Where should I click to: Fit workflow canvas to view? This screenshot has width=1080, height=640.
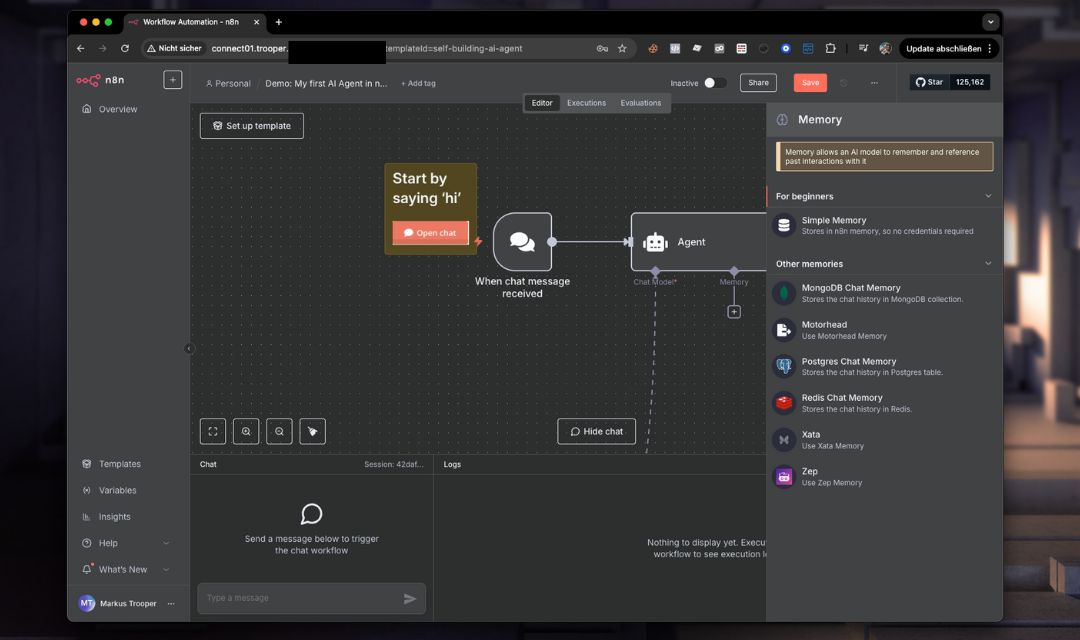click(x=213, y=431)
